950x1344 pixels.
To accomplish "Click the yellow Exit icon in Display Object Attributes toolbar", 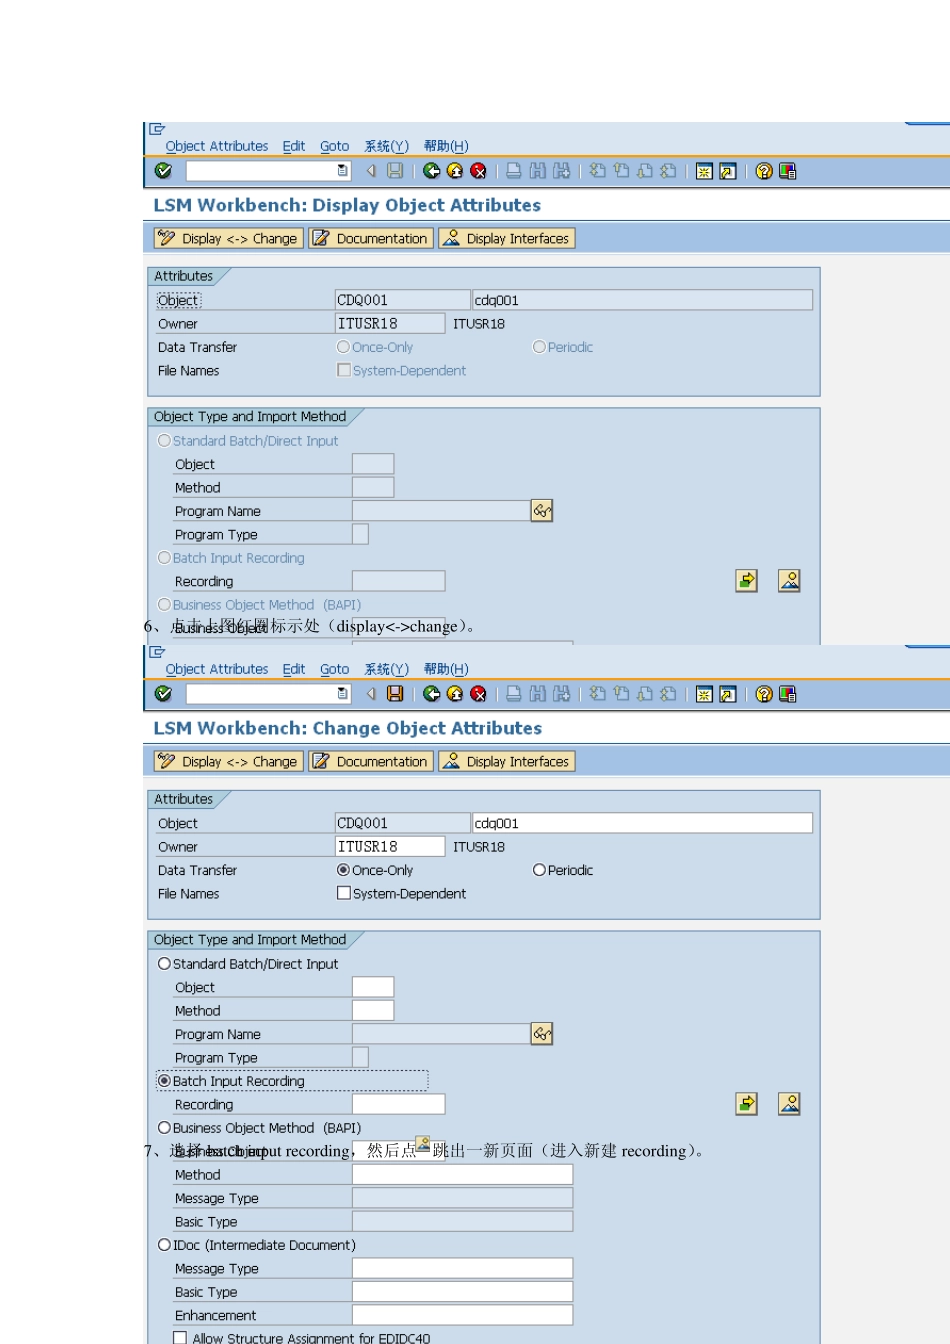I will pyautogui.click(x=455, y=171).
